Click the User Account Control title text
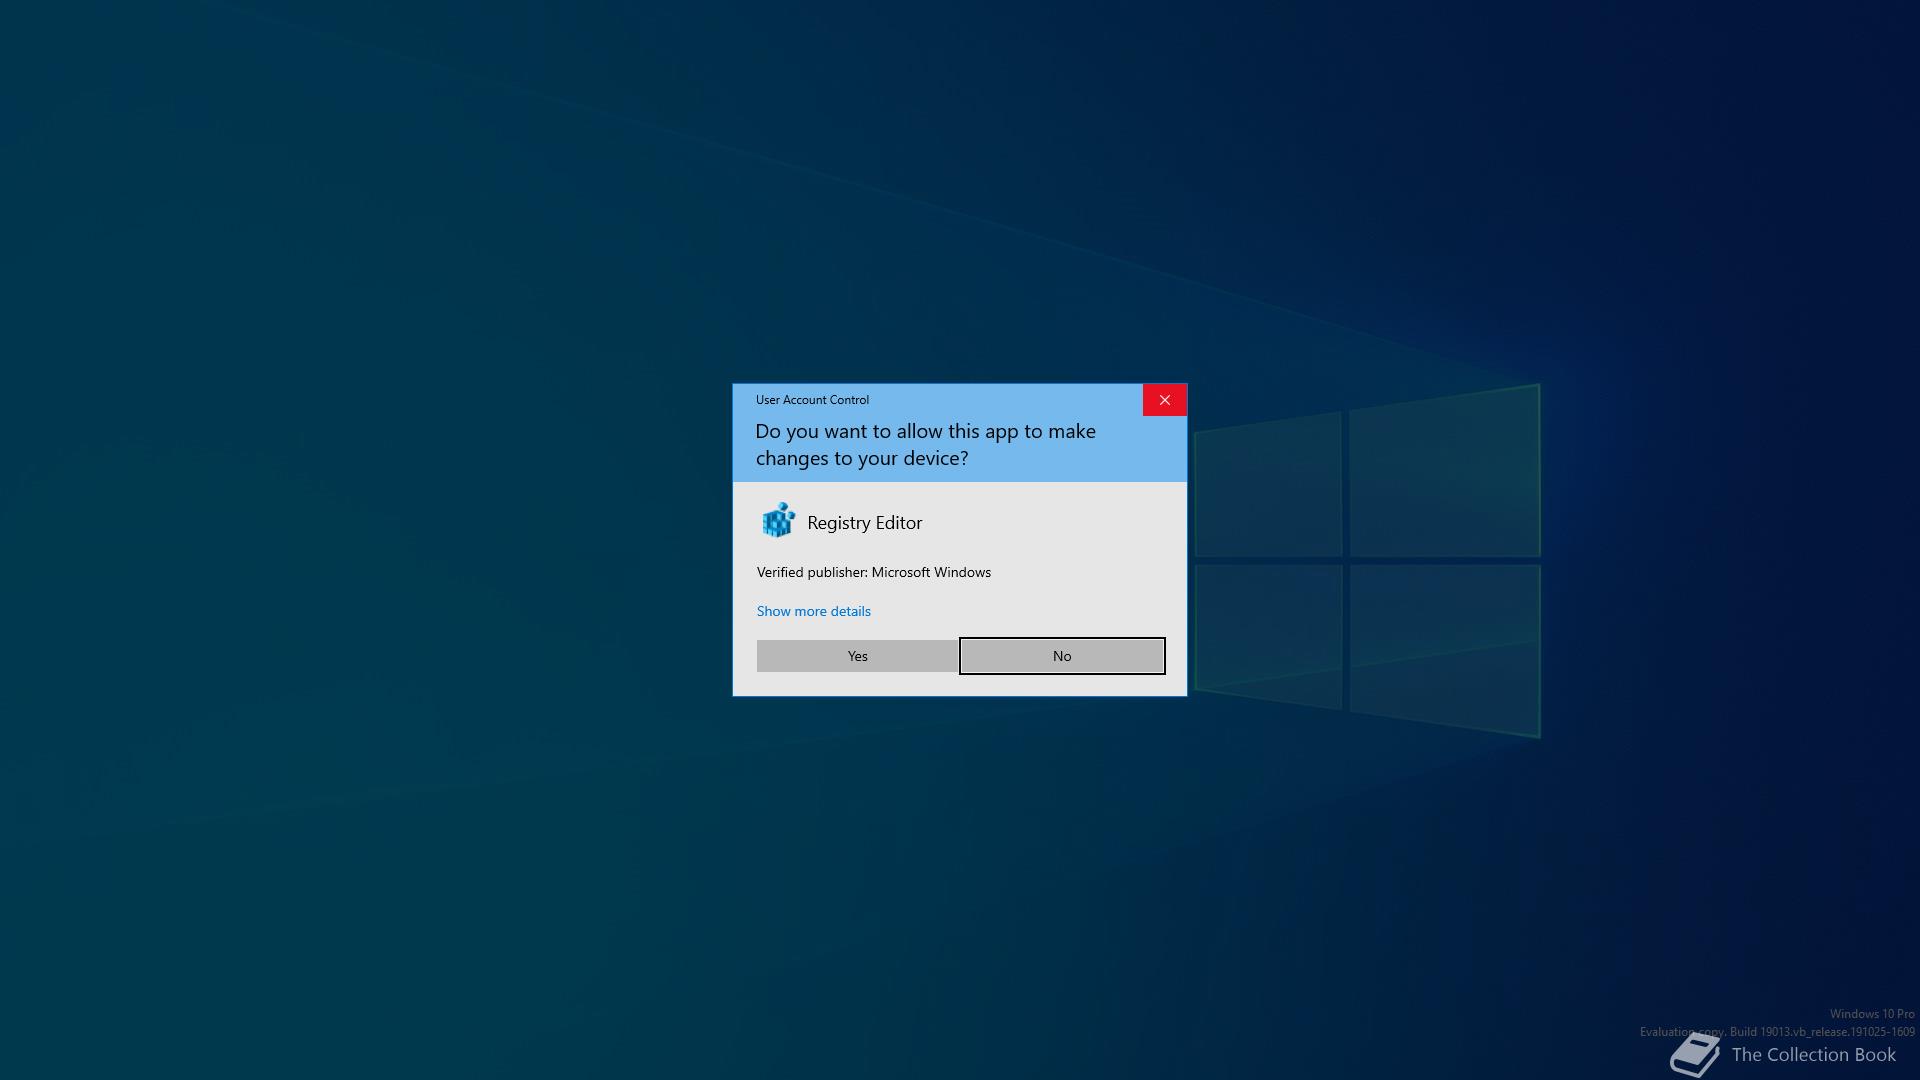This screenshot has height=1080, width=1920. pos(812,400)
